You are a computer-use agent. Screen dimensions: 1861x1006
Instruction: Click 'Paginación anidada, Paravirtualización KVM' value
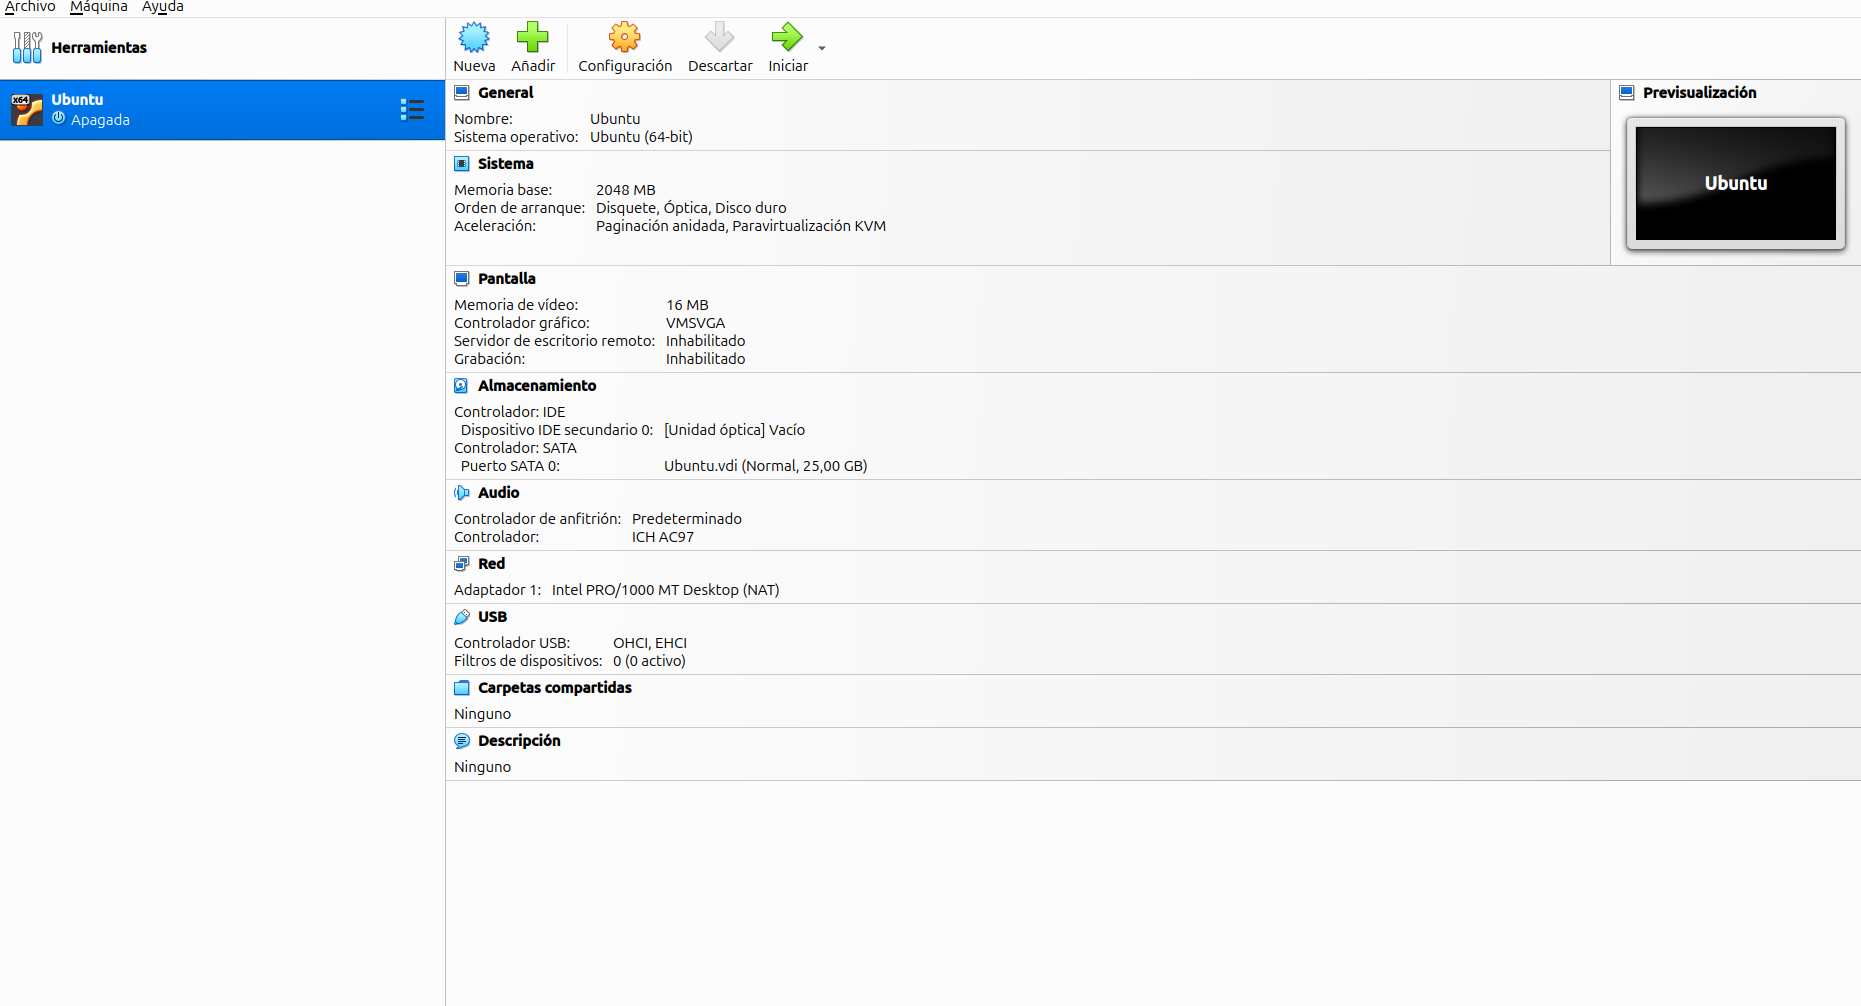[x=741, y=226]
